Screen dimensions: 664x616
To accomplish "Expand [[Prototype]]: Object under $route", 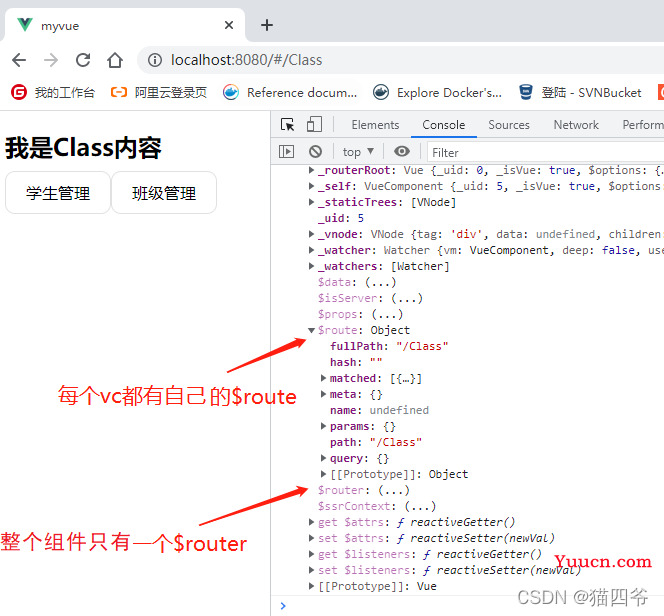I will (x=324, y=474).
